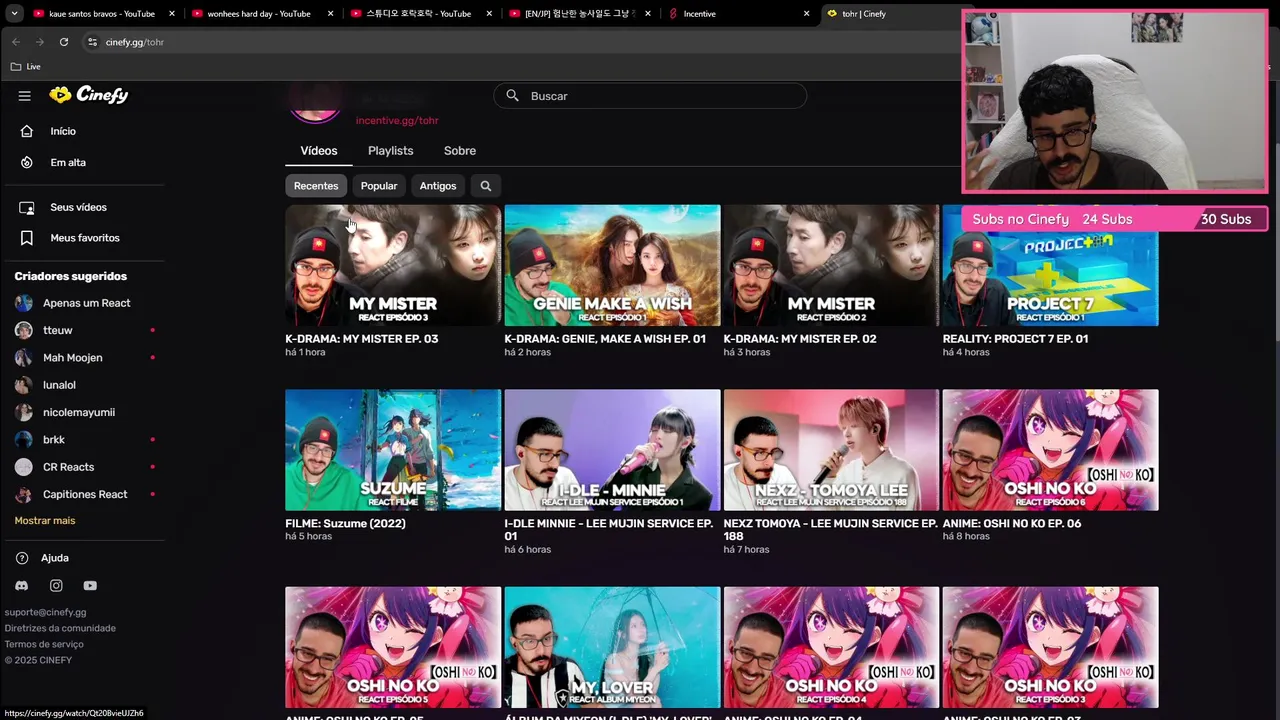Click suporte@cinefy.gg email link
Viewport: 1280px width, 720px height.
click(x=45, y=612)
